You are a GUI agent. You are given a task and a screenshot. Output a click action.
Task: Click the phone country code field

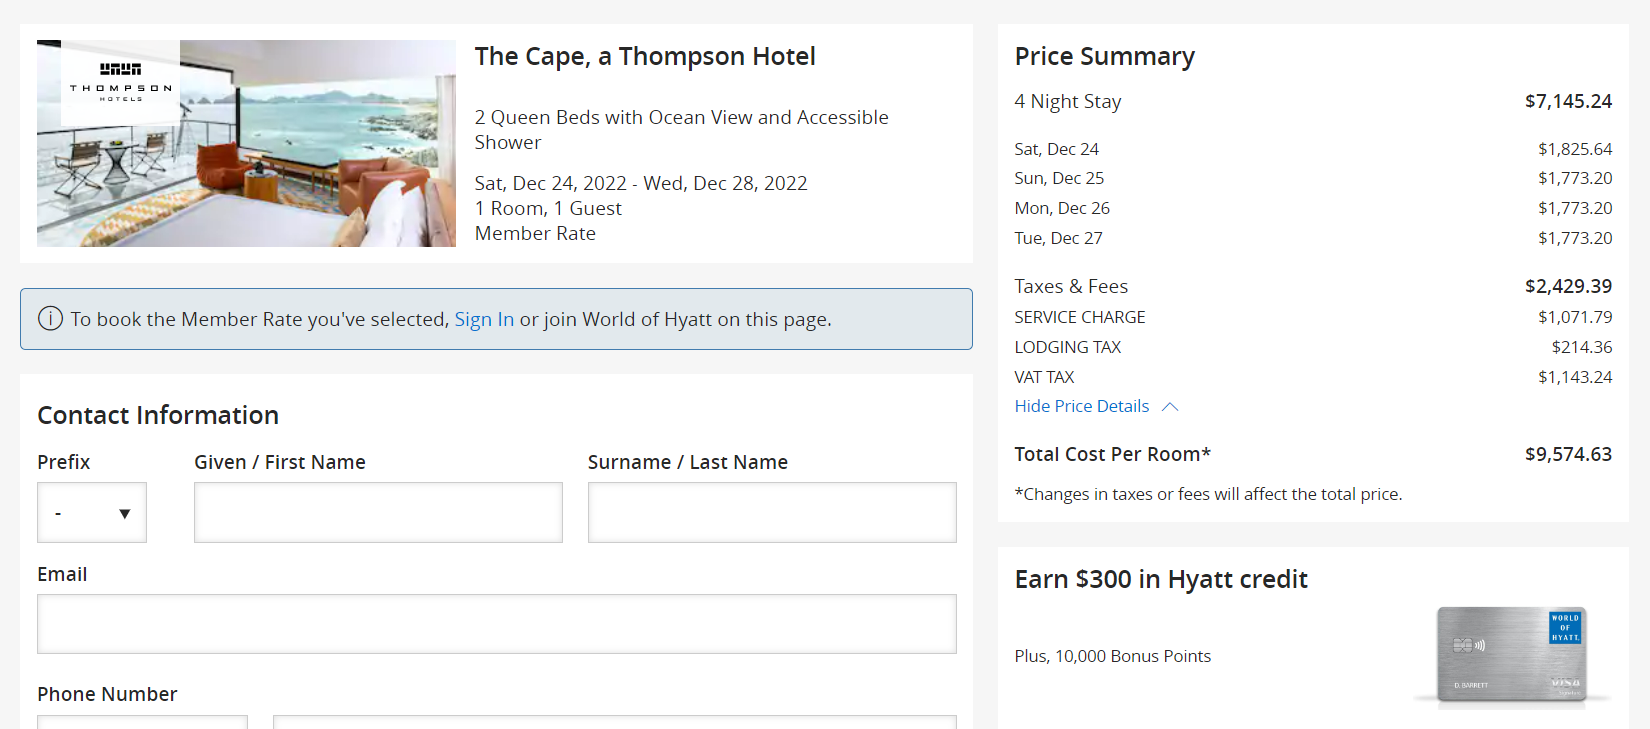pyautogui.click(x=142, y=722)
